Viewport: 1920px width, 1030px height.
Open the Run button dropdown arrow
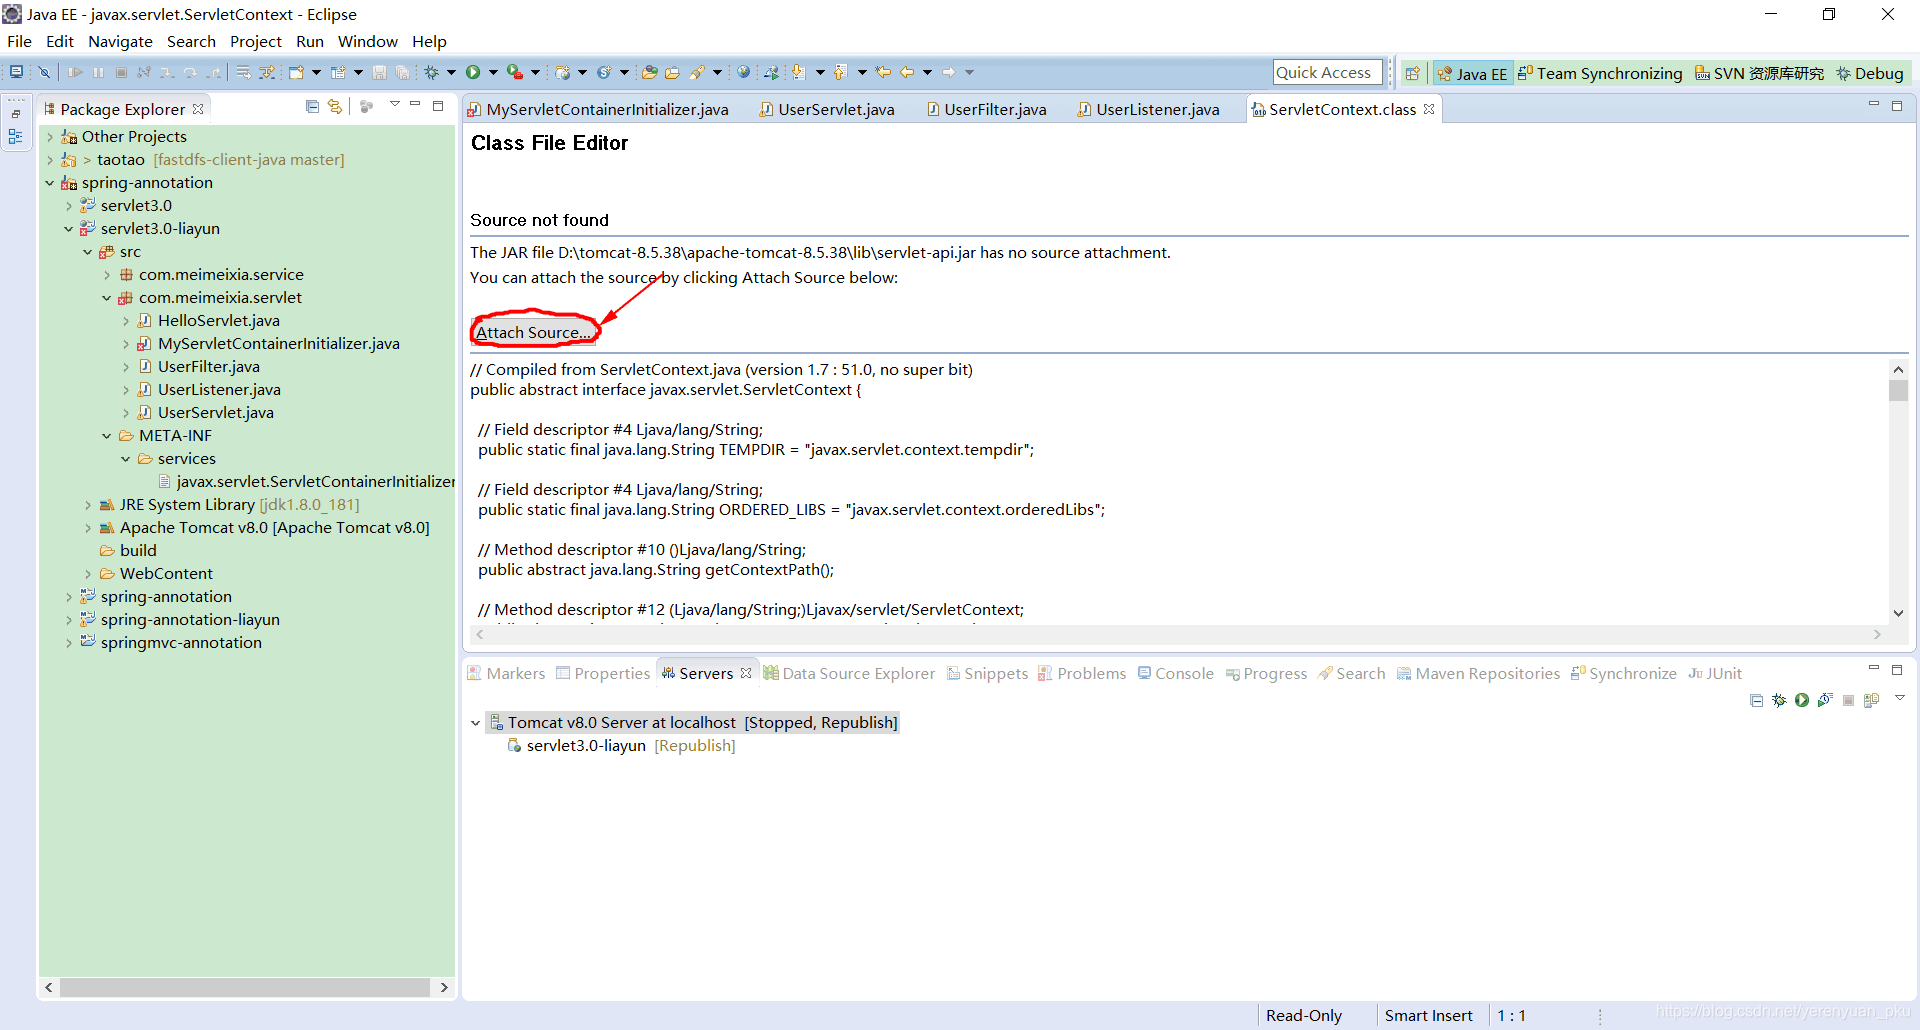(x=493, y=72)
